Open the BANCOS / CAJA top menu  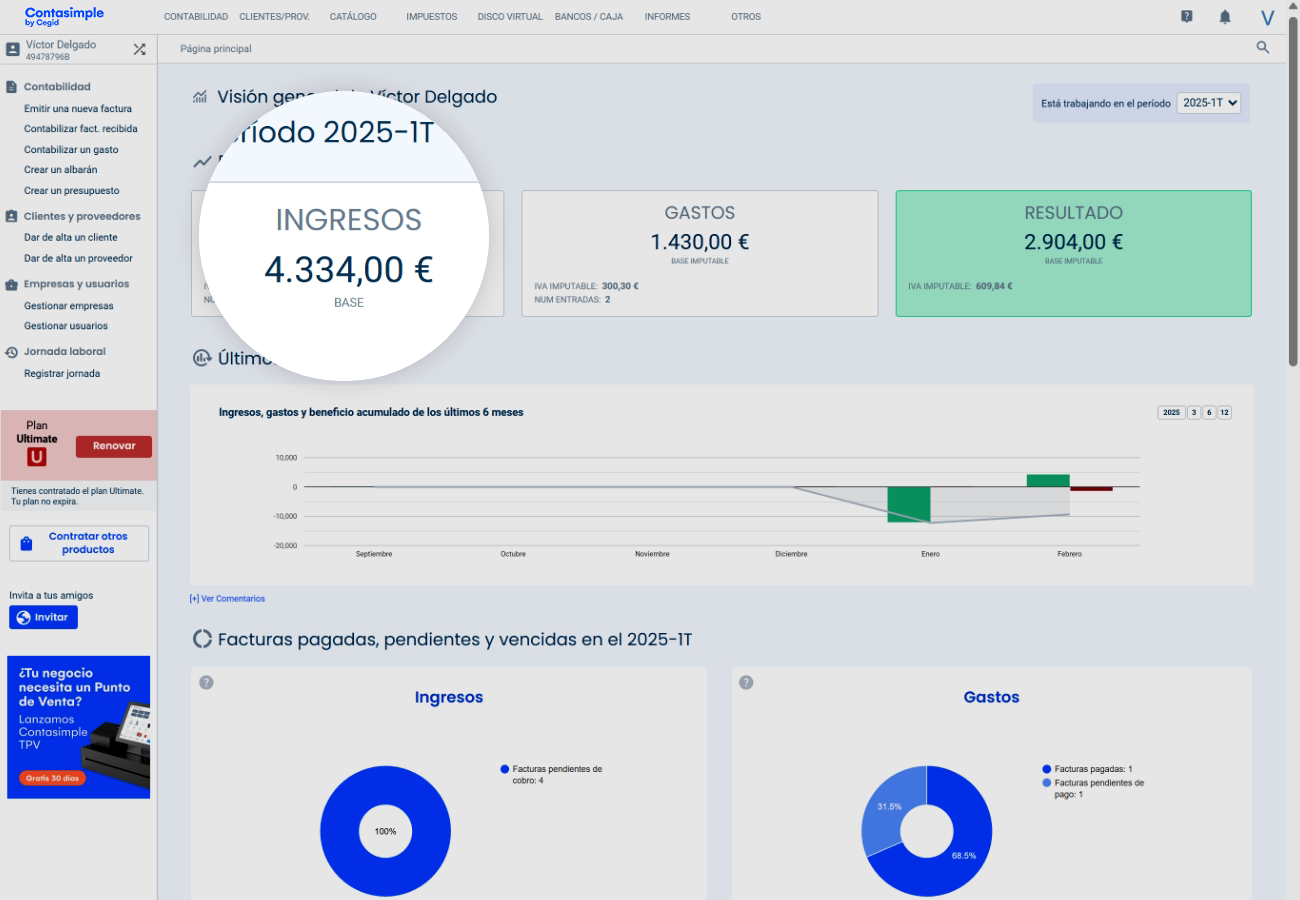pyautogui.click(x=589, y=17)
